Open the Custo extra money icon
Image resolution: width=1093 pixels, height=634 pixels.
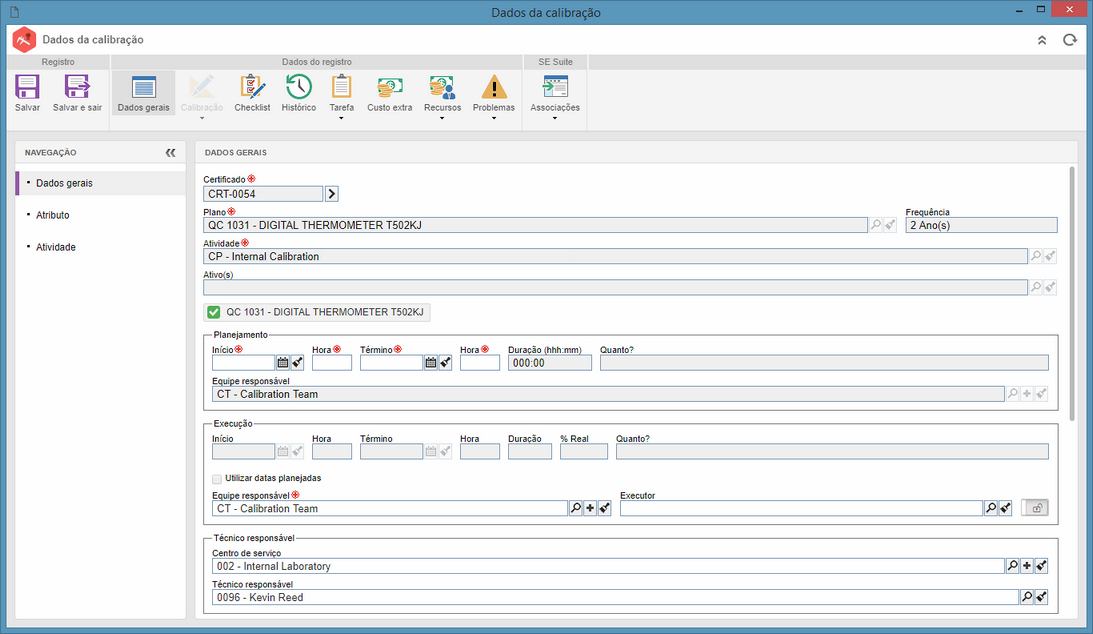click(390, 87)
